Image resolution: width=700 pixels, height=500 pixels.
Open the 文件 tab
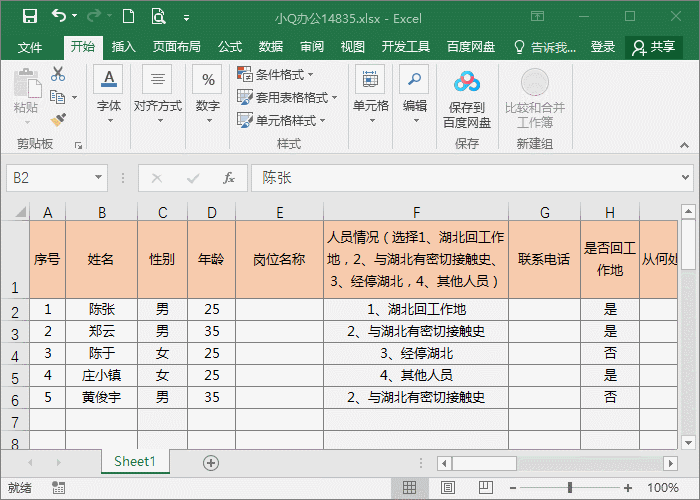coord(29,47)
